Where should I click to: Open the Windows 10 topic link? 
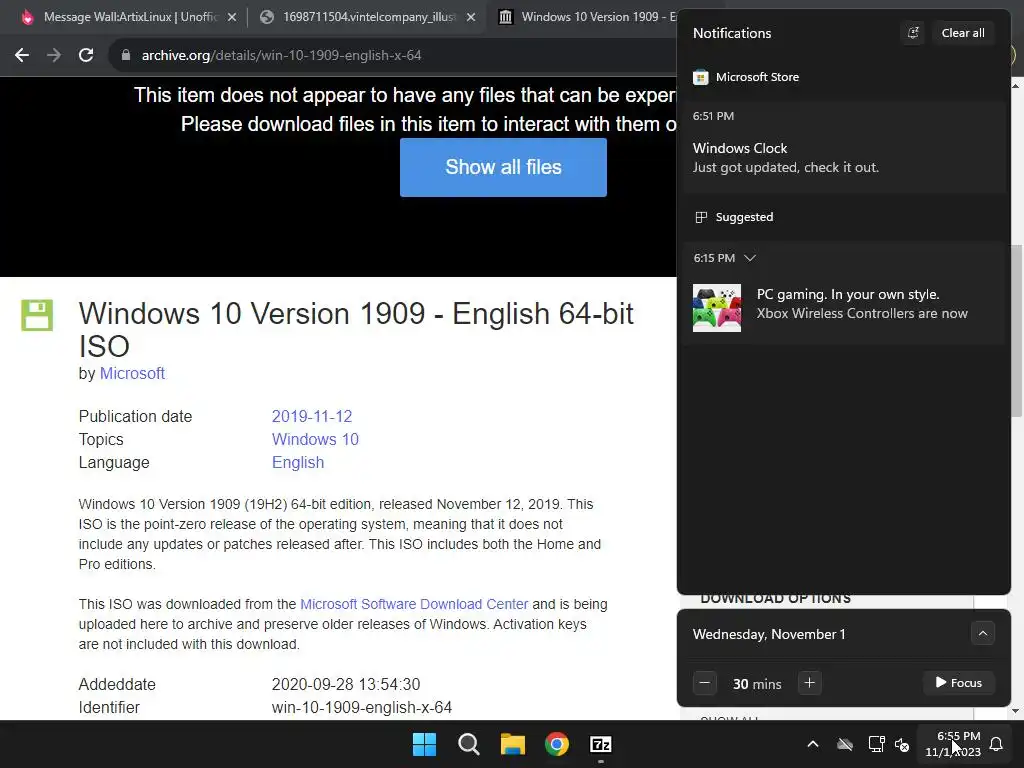(x=315, y=440)
